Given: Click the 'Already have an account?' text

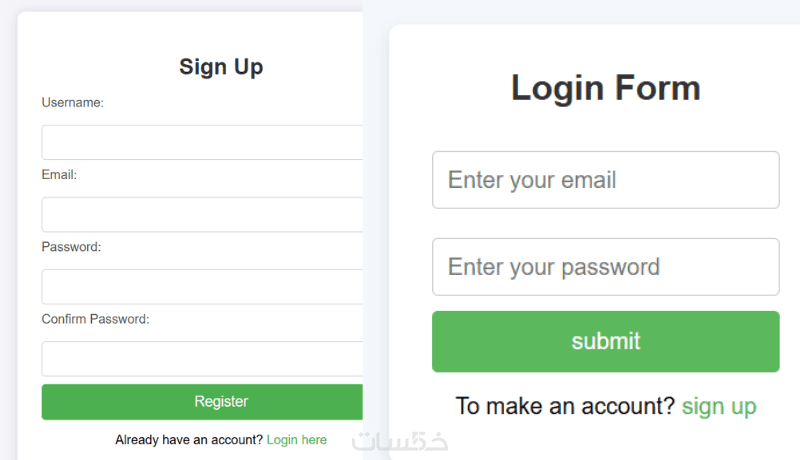Looking at the screenshot, I should 189,440.
